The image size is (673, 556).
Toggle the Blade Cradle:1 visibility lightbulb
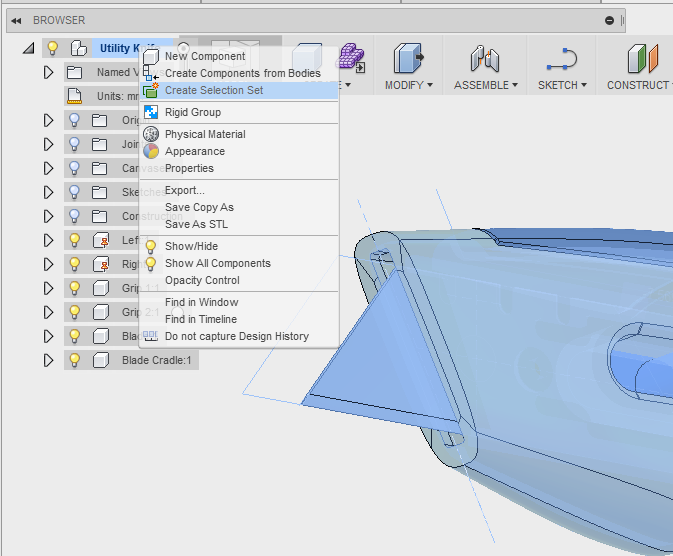tap(75, 360)
